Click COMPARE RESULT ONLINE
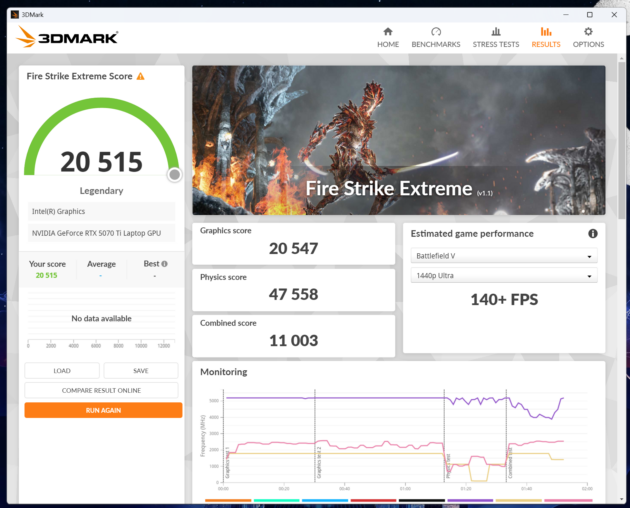The height and width of the screenshot is (508, 630). (x=101, y=390)
